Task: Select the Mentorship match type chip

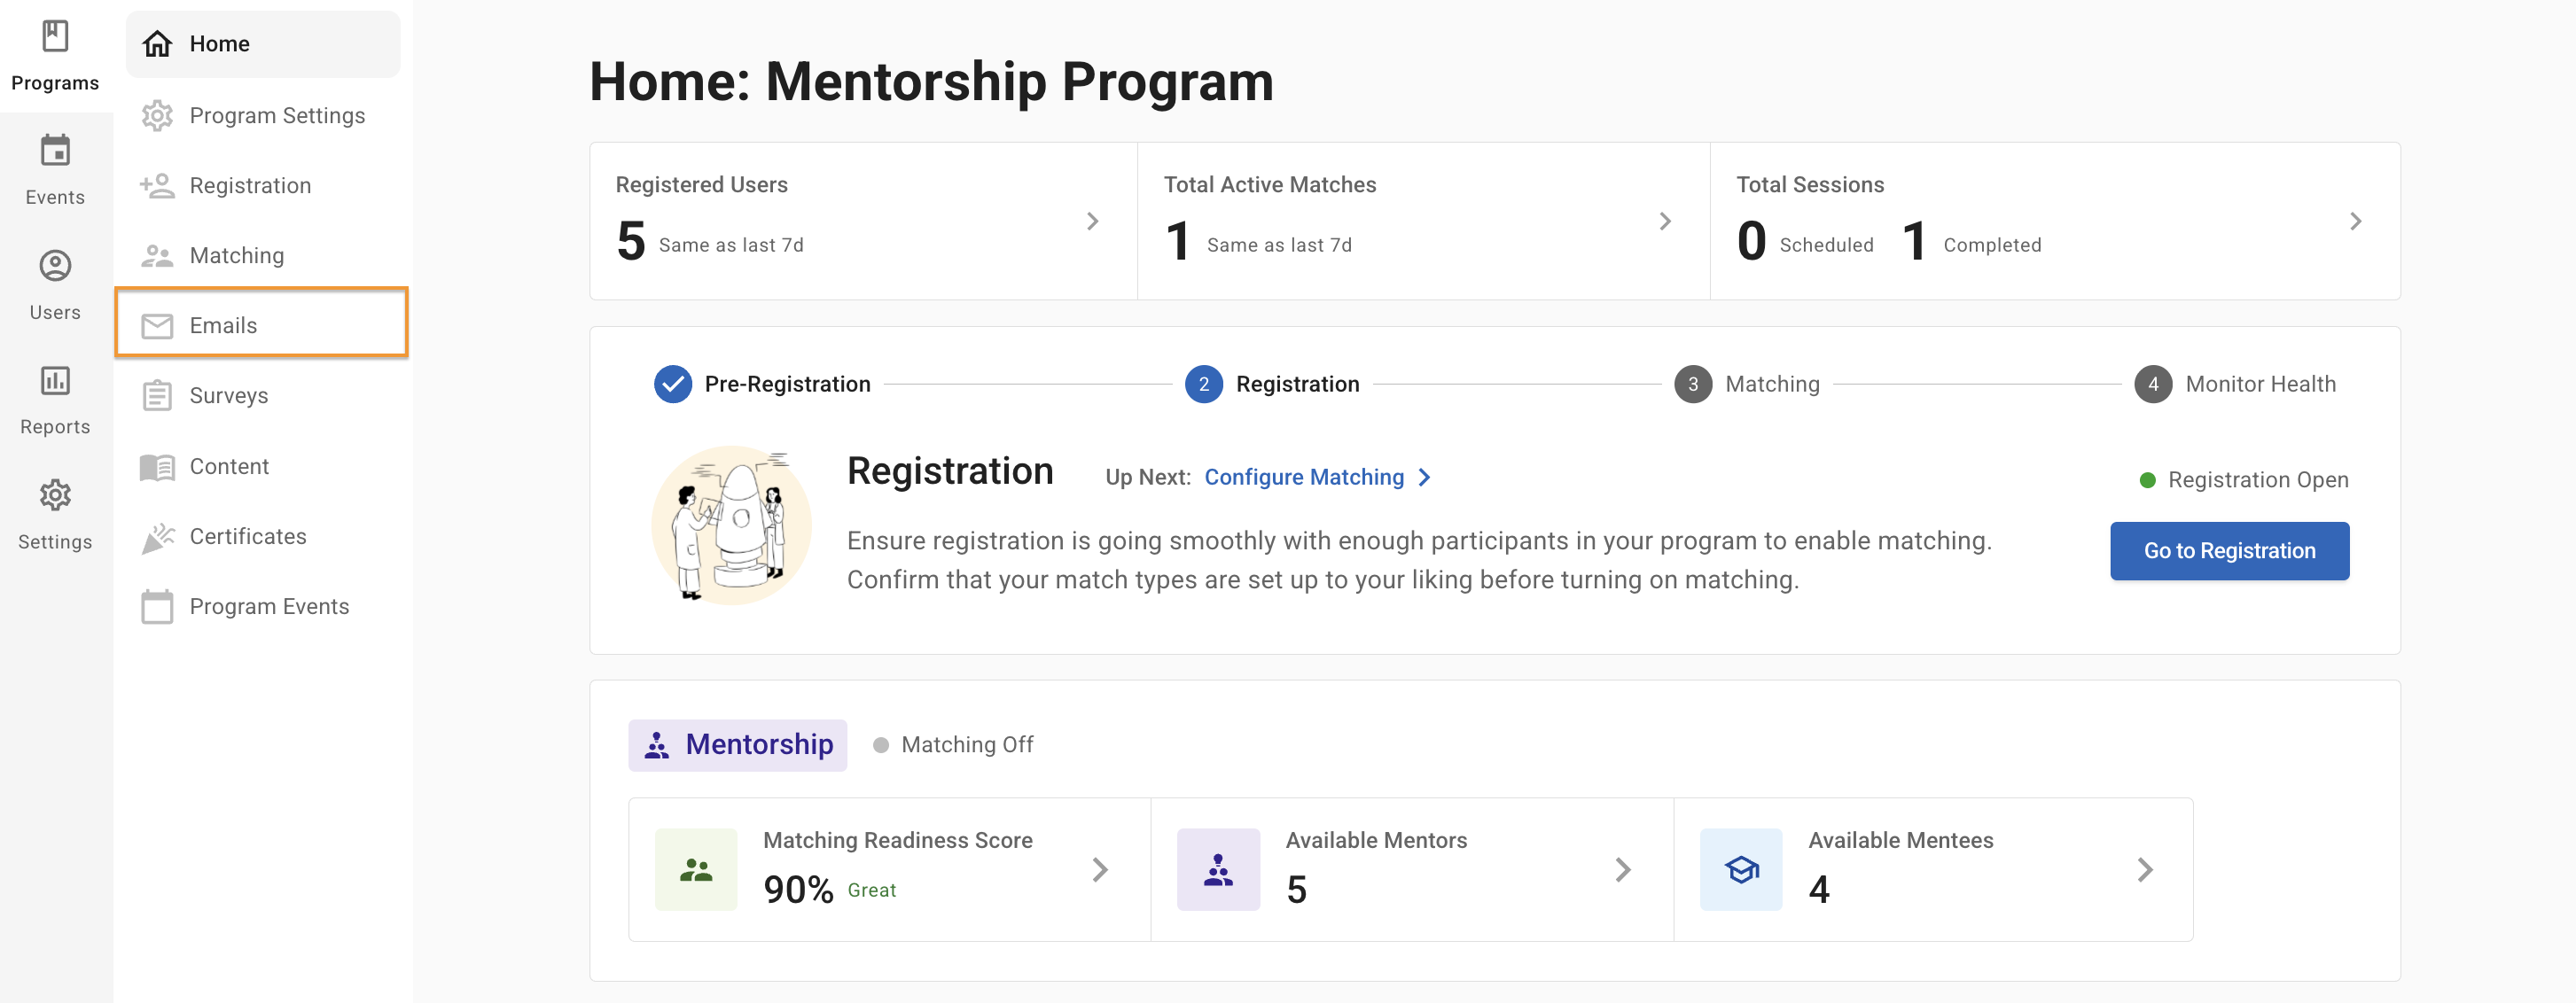Action: click(737, 745)
